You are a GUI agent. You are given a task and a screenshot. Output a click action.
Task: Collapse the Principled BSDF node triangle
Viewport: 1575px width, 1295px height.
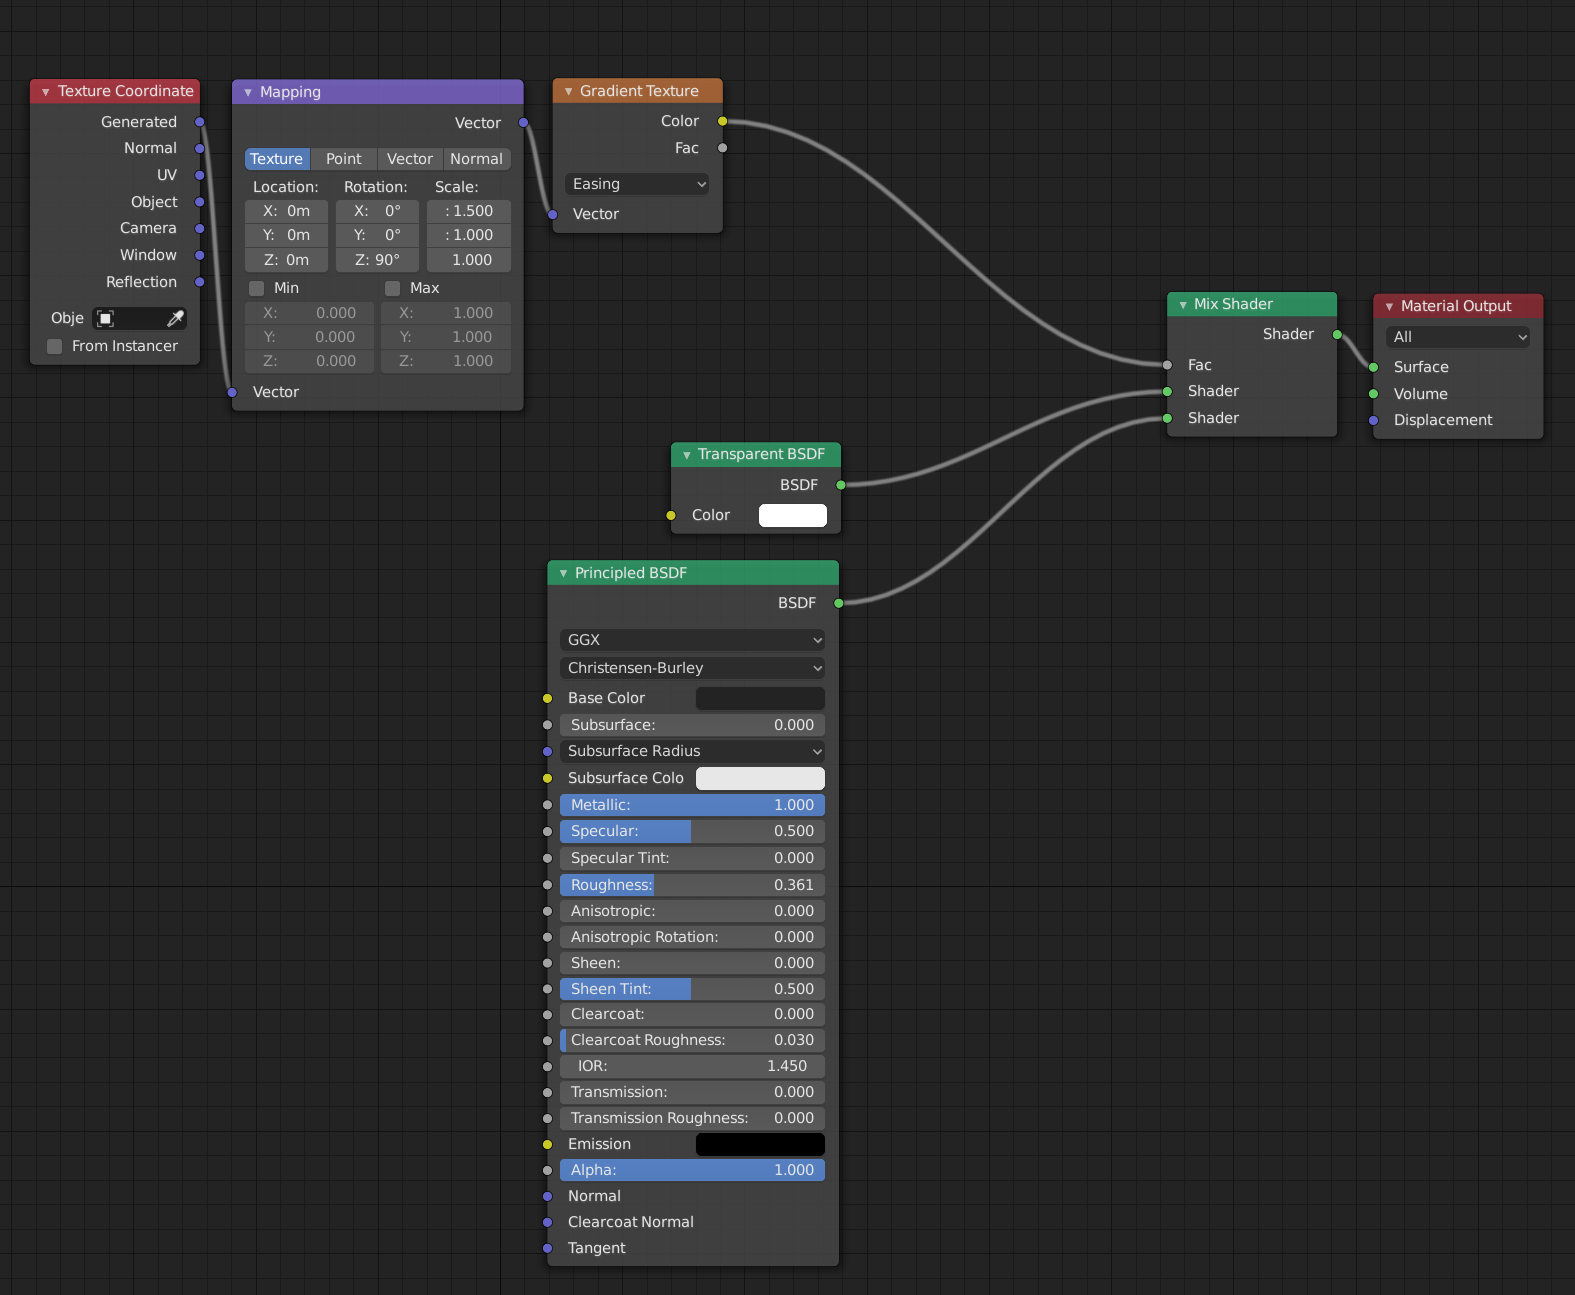pos(563,573)
